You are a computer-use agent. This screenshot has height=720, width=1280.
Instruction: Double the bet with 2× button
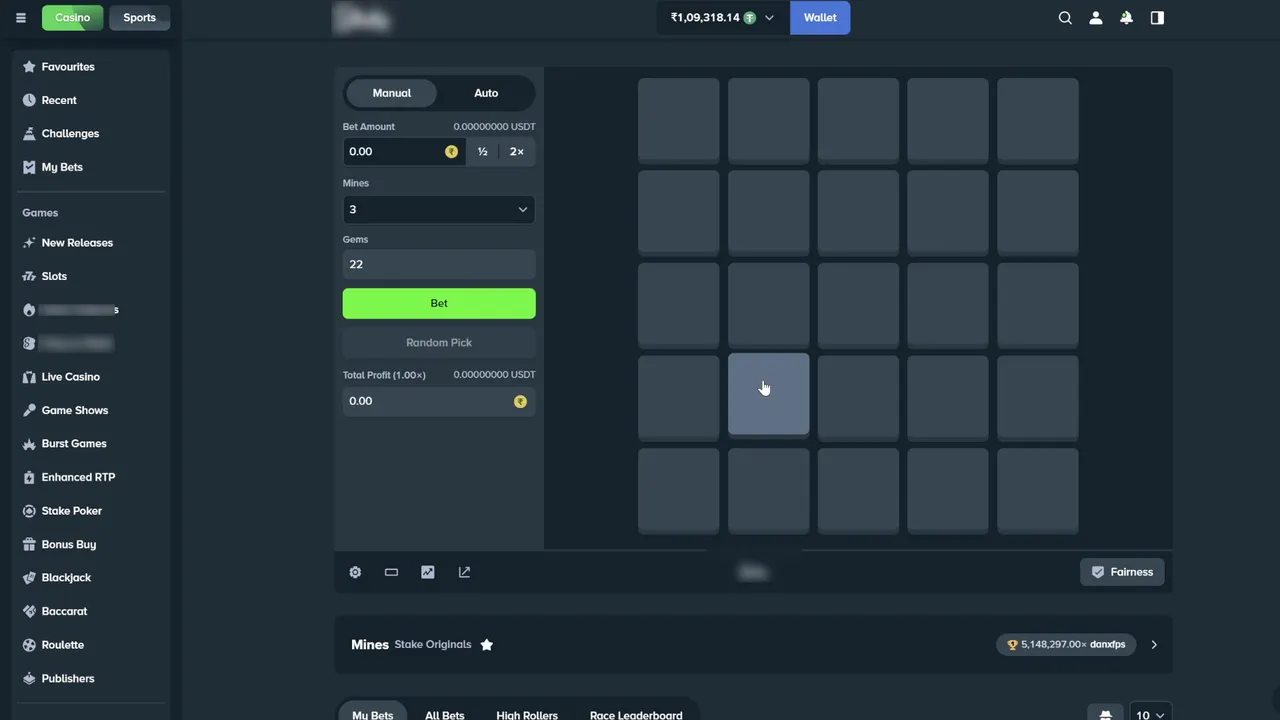(x=517, y=152)
